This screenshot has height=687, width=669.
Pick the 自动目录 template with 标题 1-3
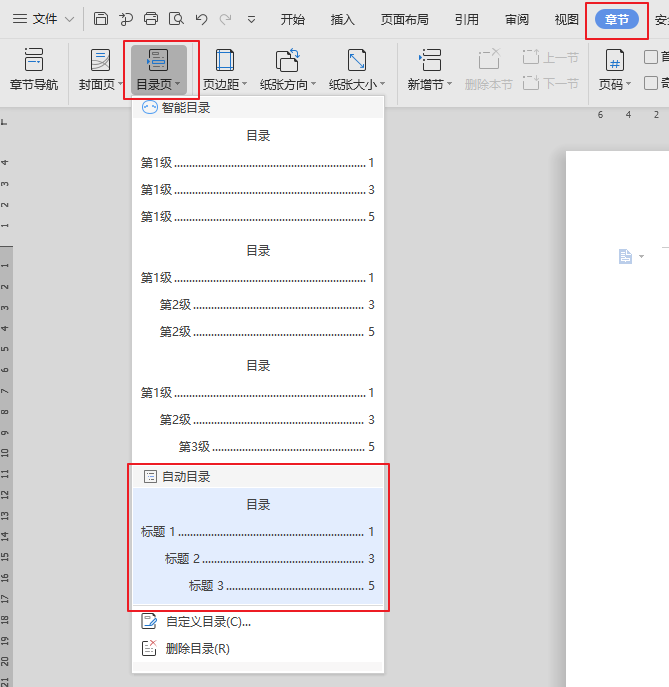coord(258,546)
